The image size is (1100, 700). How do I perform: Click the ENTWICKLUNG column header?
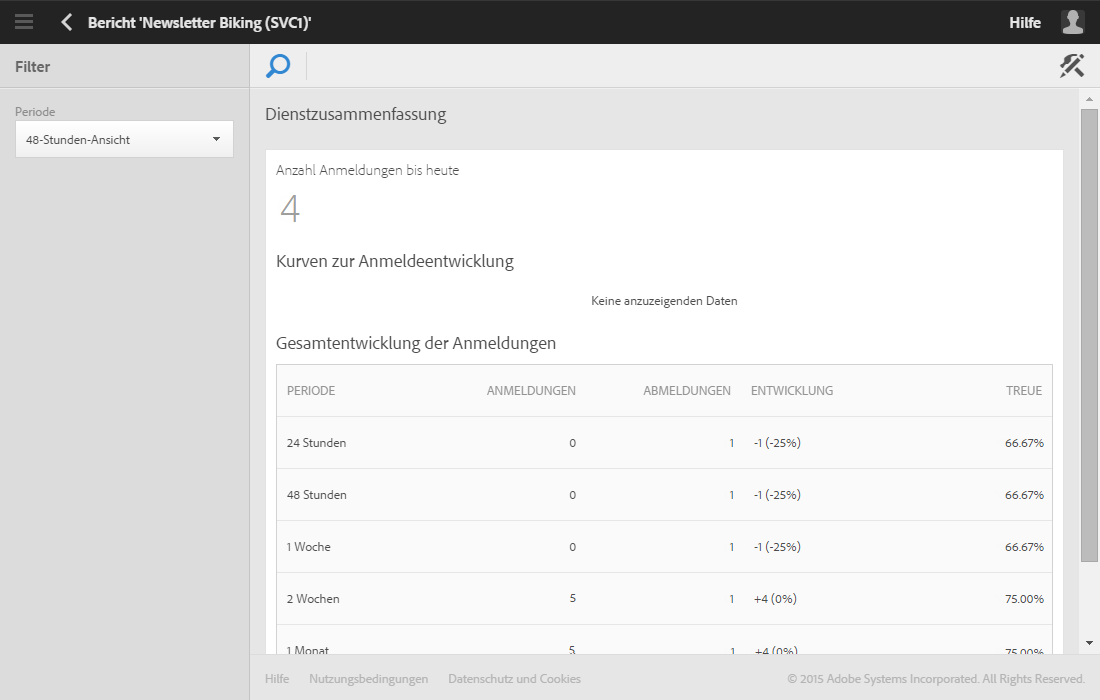(x=792, y=391)
